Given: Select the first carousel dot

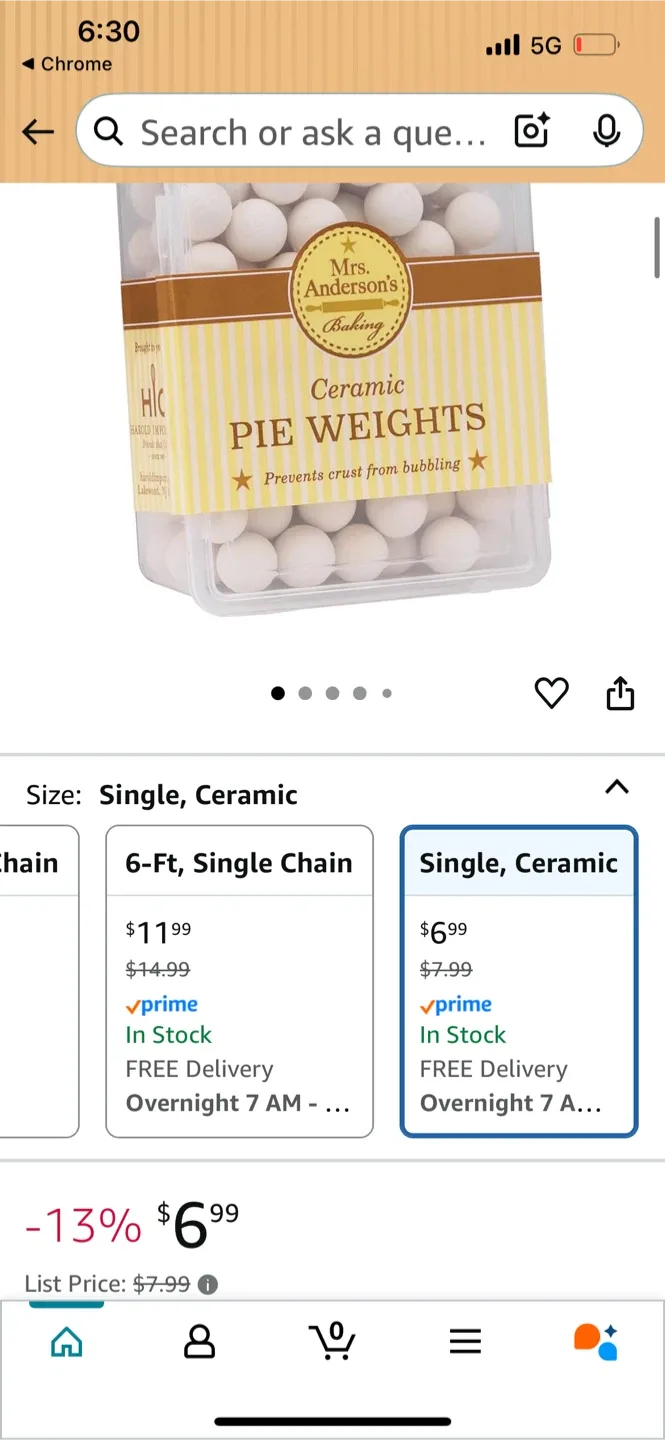Looking at the screenshot, I should 278,693.
